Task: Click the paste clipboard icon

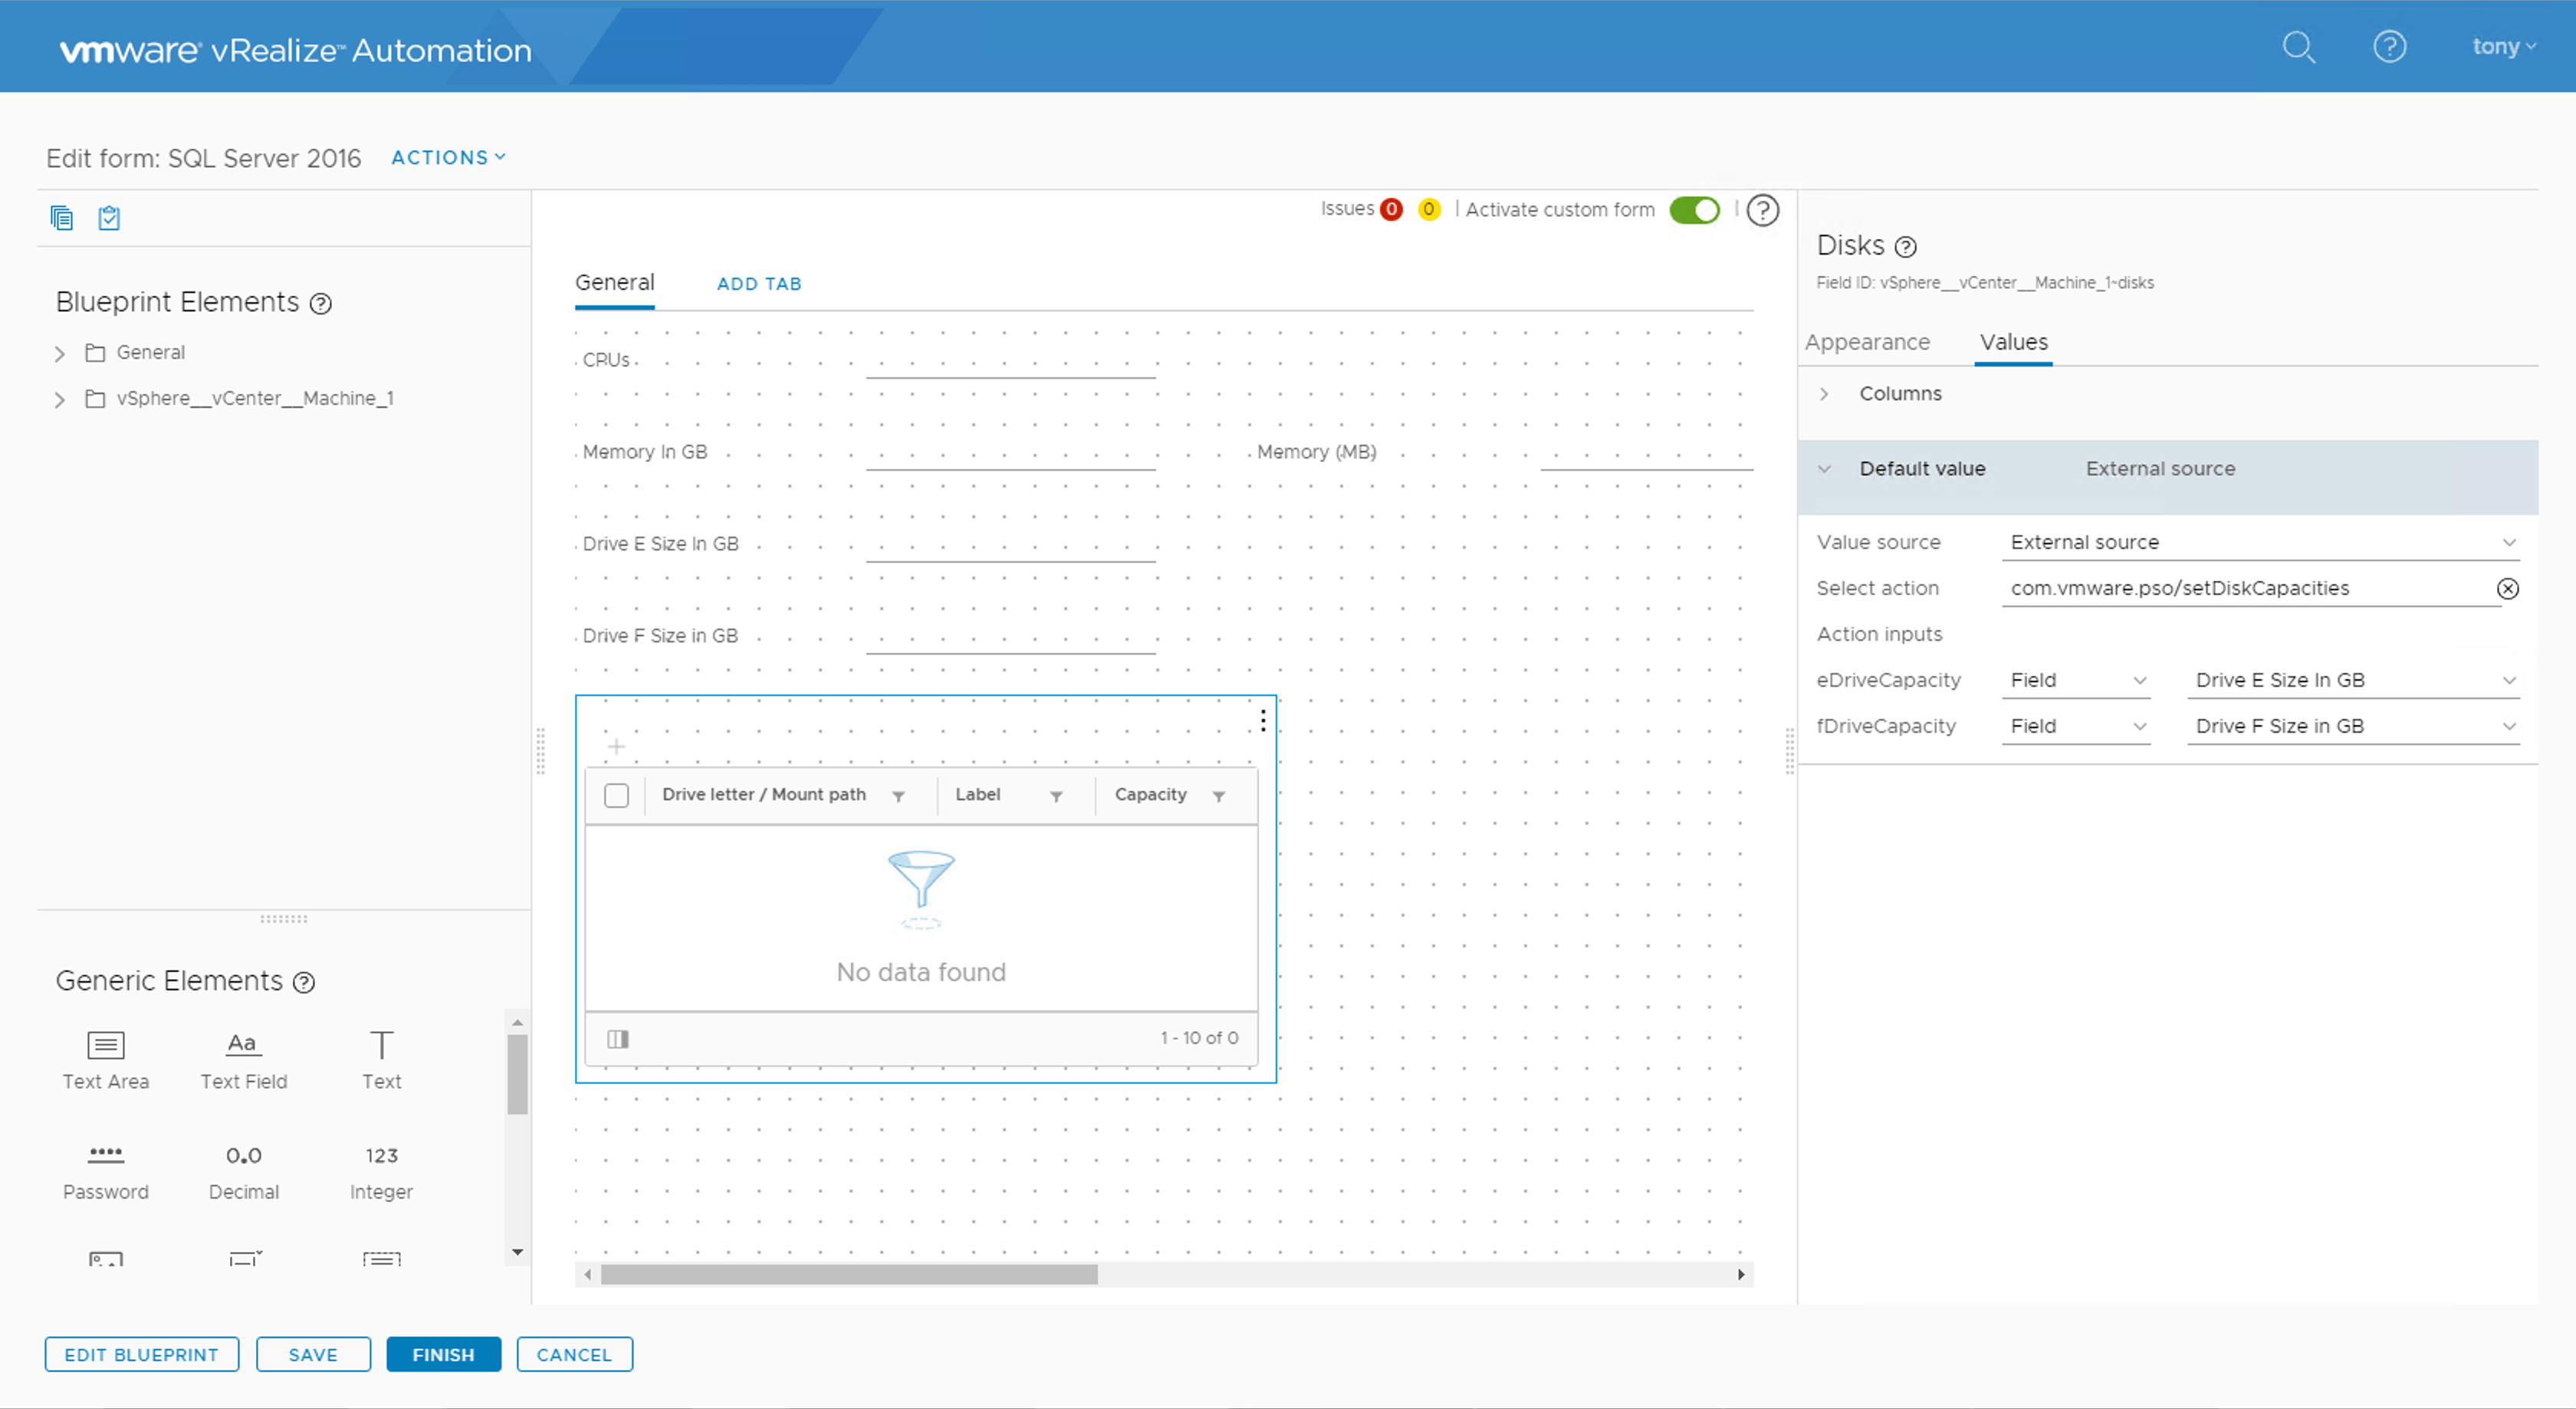Action: click(x=109, y=217)
